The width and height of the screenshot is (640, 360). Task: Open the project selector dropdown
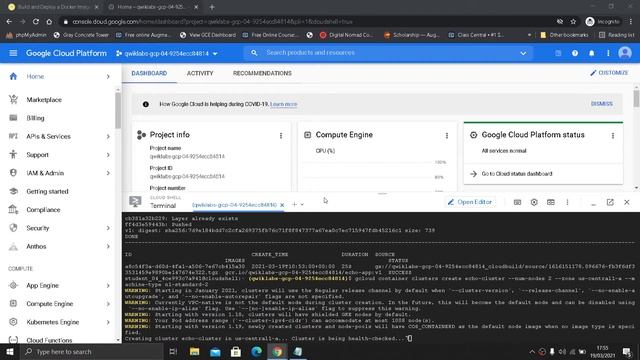point(167,53)
